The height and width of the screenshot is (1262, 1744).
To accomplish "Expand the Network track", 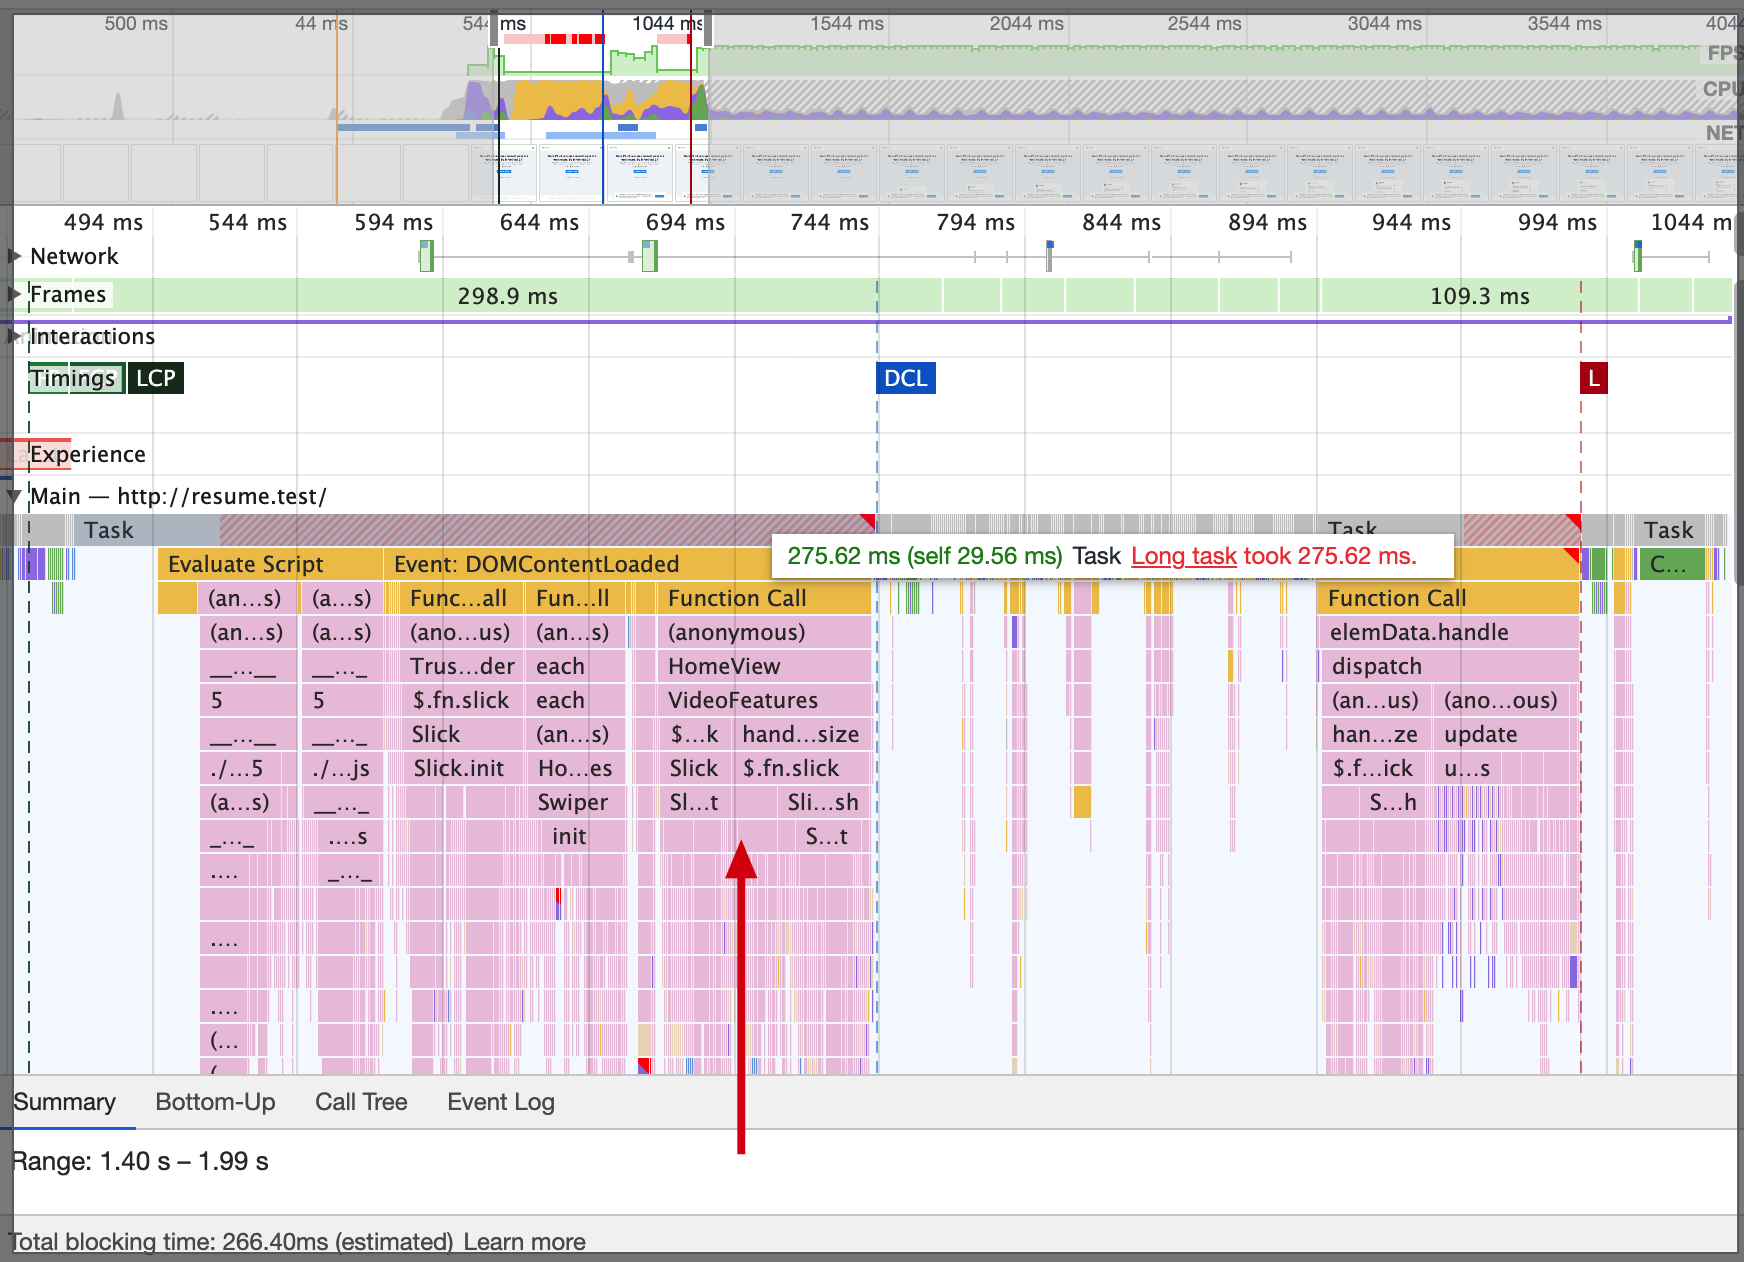I will tap(15, 256).
